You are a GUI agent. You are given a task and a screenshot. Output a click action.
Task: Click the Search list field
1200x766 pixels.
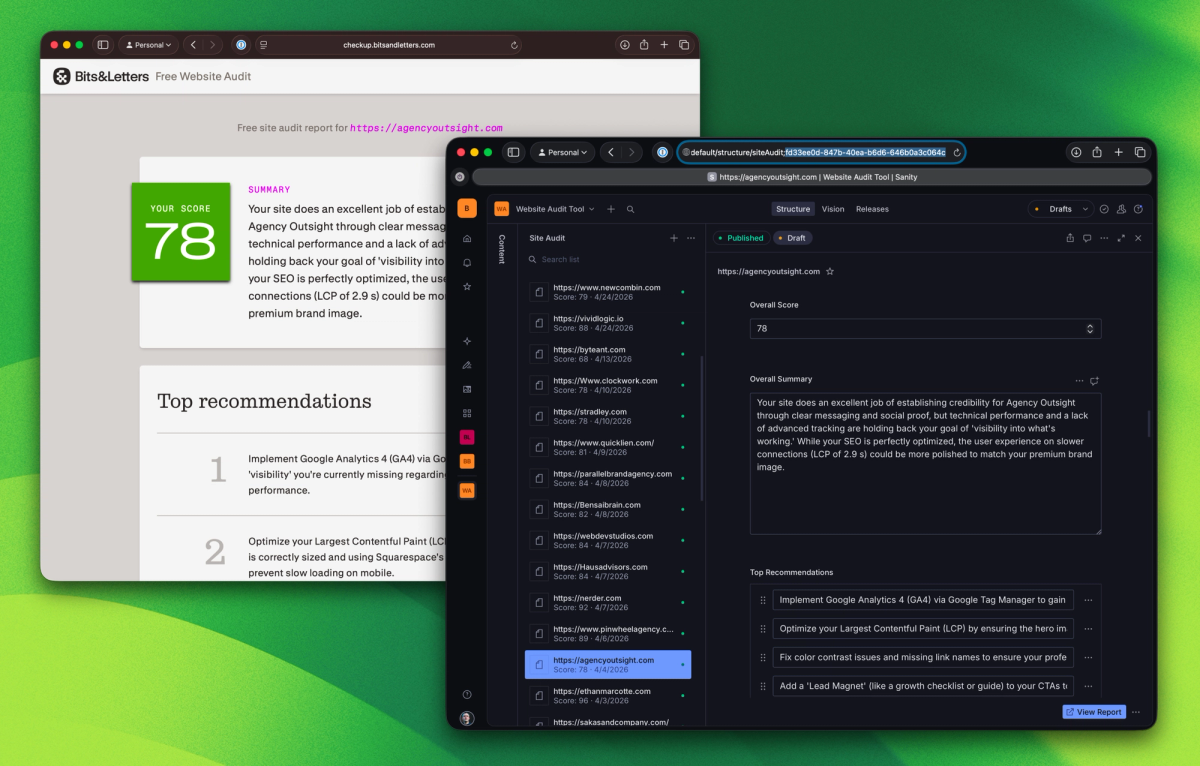(610, 259)
